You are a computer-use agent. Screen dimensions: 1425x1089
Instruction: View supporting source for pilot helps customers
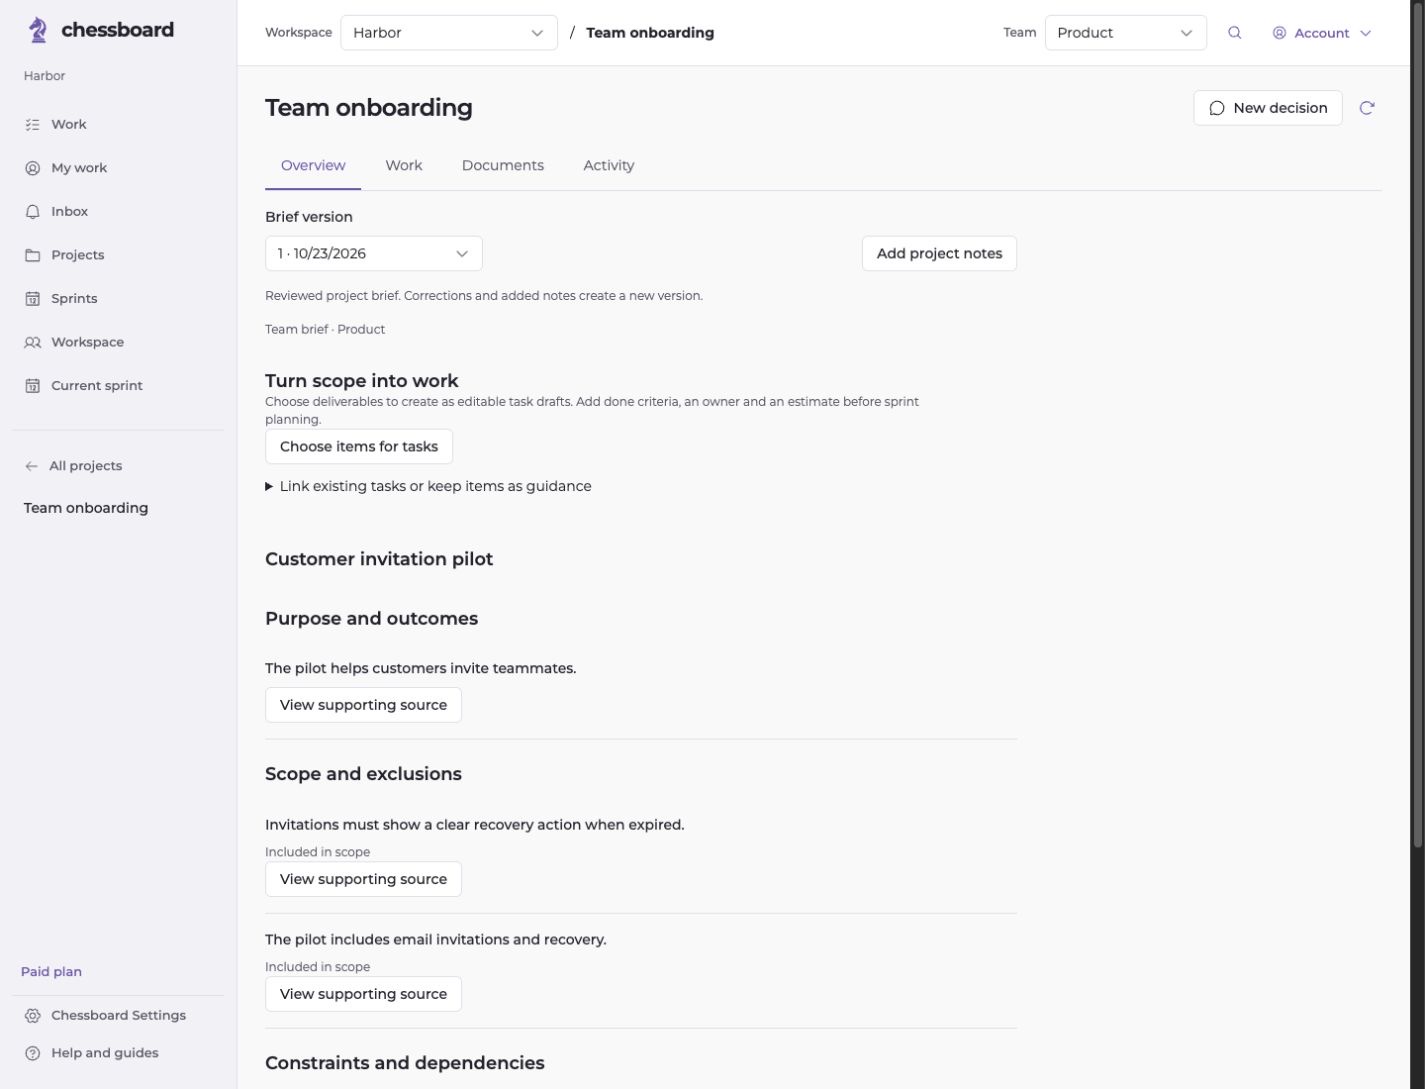(x=363, y=705)
